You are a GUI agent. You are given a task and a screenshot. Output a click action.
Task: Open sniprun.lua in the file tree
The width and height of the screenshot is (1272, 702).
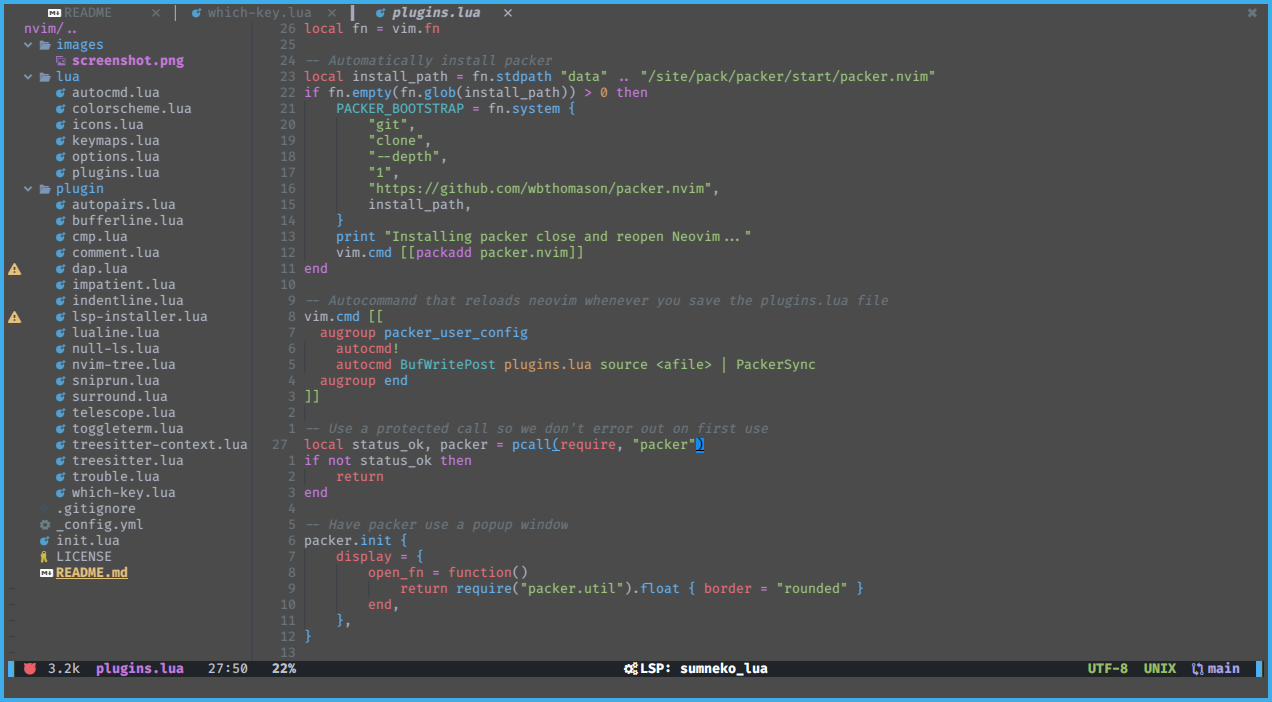tap(115, 381)
